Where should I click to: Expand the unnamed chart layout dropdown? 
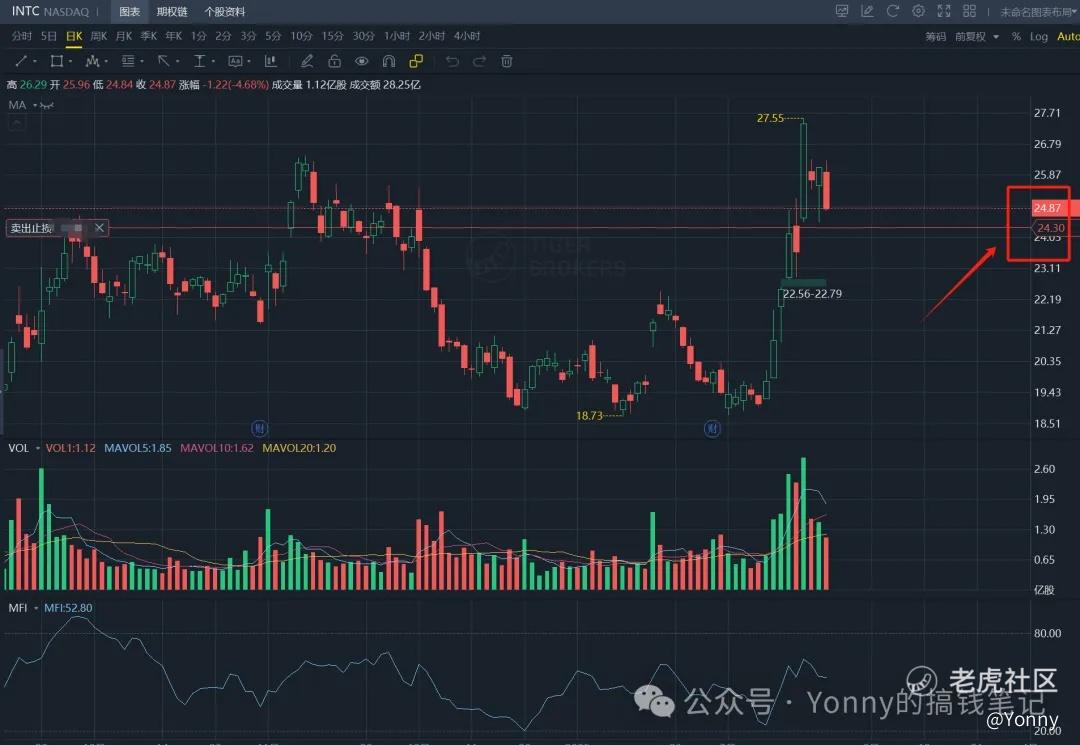(x=1039, y=12)
